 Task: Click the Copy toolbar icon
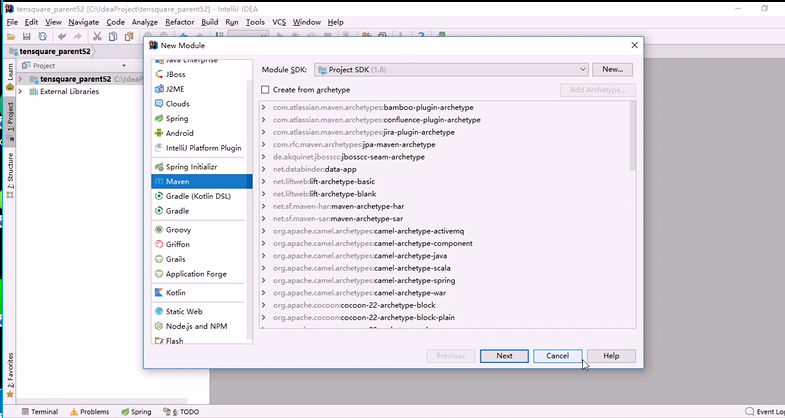coord(113,37)
